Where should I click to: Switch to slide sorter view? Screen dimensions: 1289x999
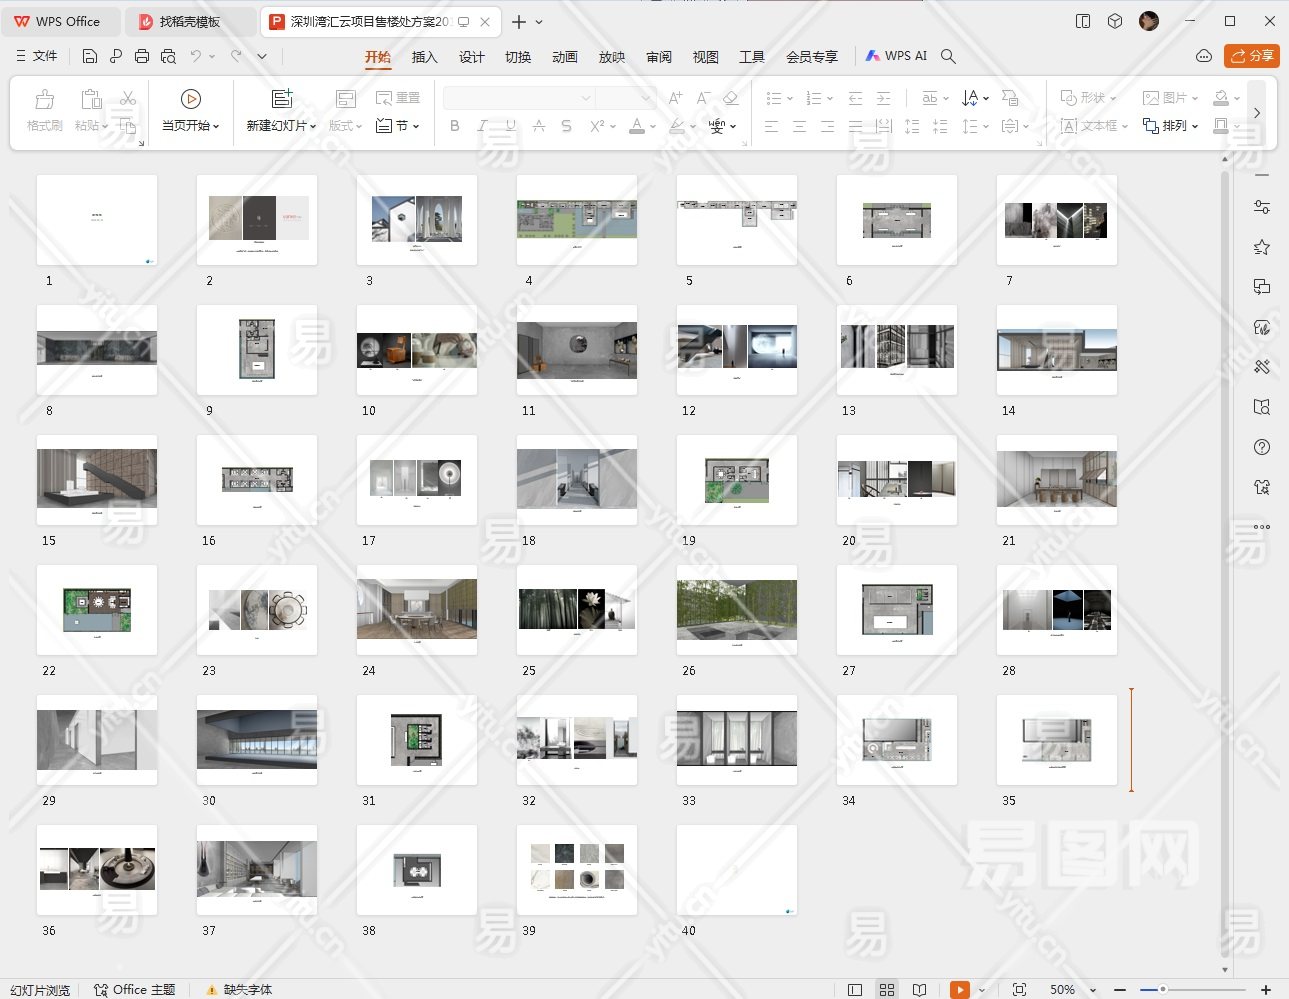[x=887, y=989]
